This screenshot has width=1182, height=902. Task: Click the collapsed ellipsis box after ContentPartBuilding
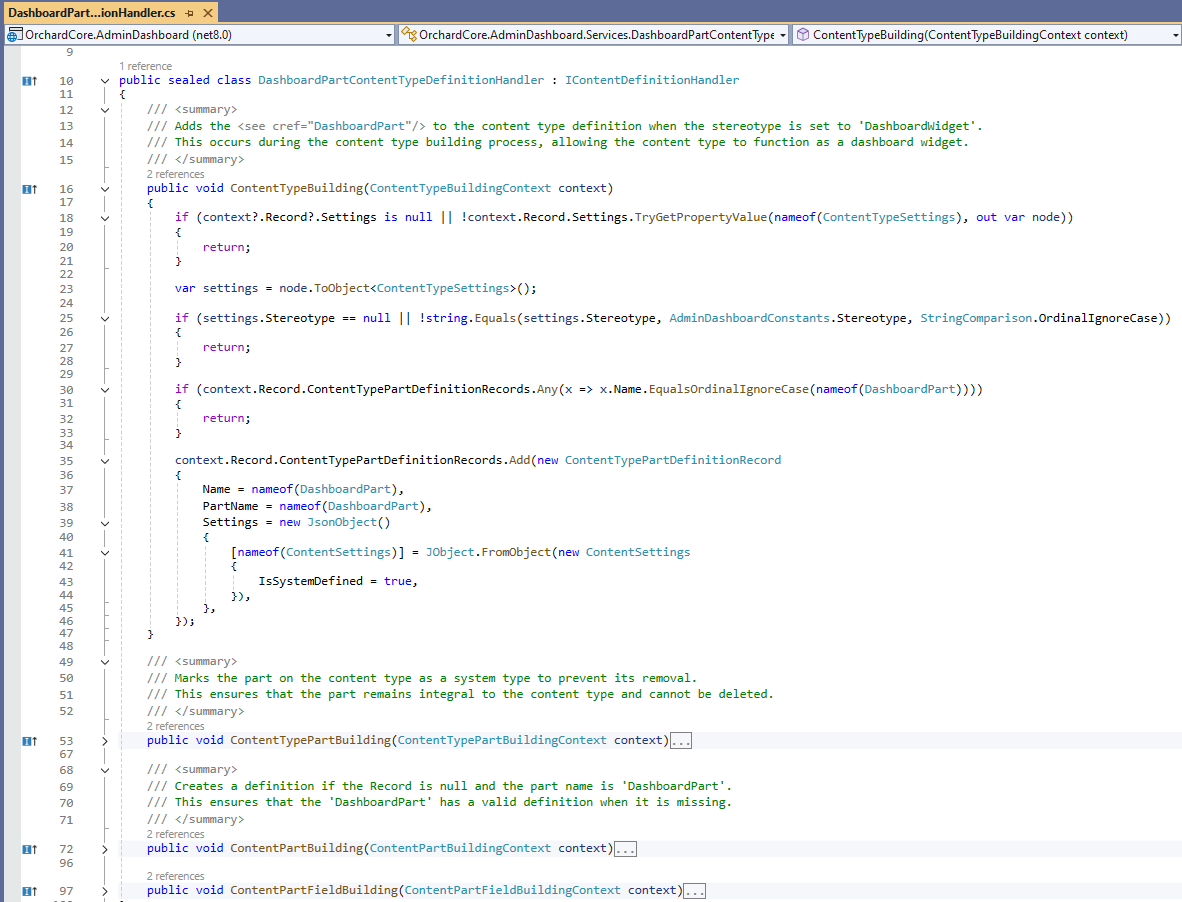626,849
